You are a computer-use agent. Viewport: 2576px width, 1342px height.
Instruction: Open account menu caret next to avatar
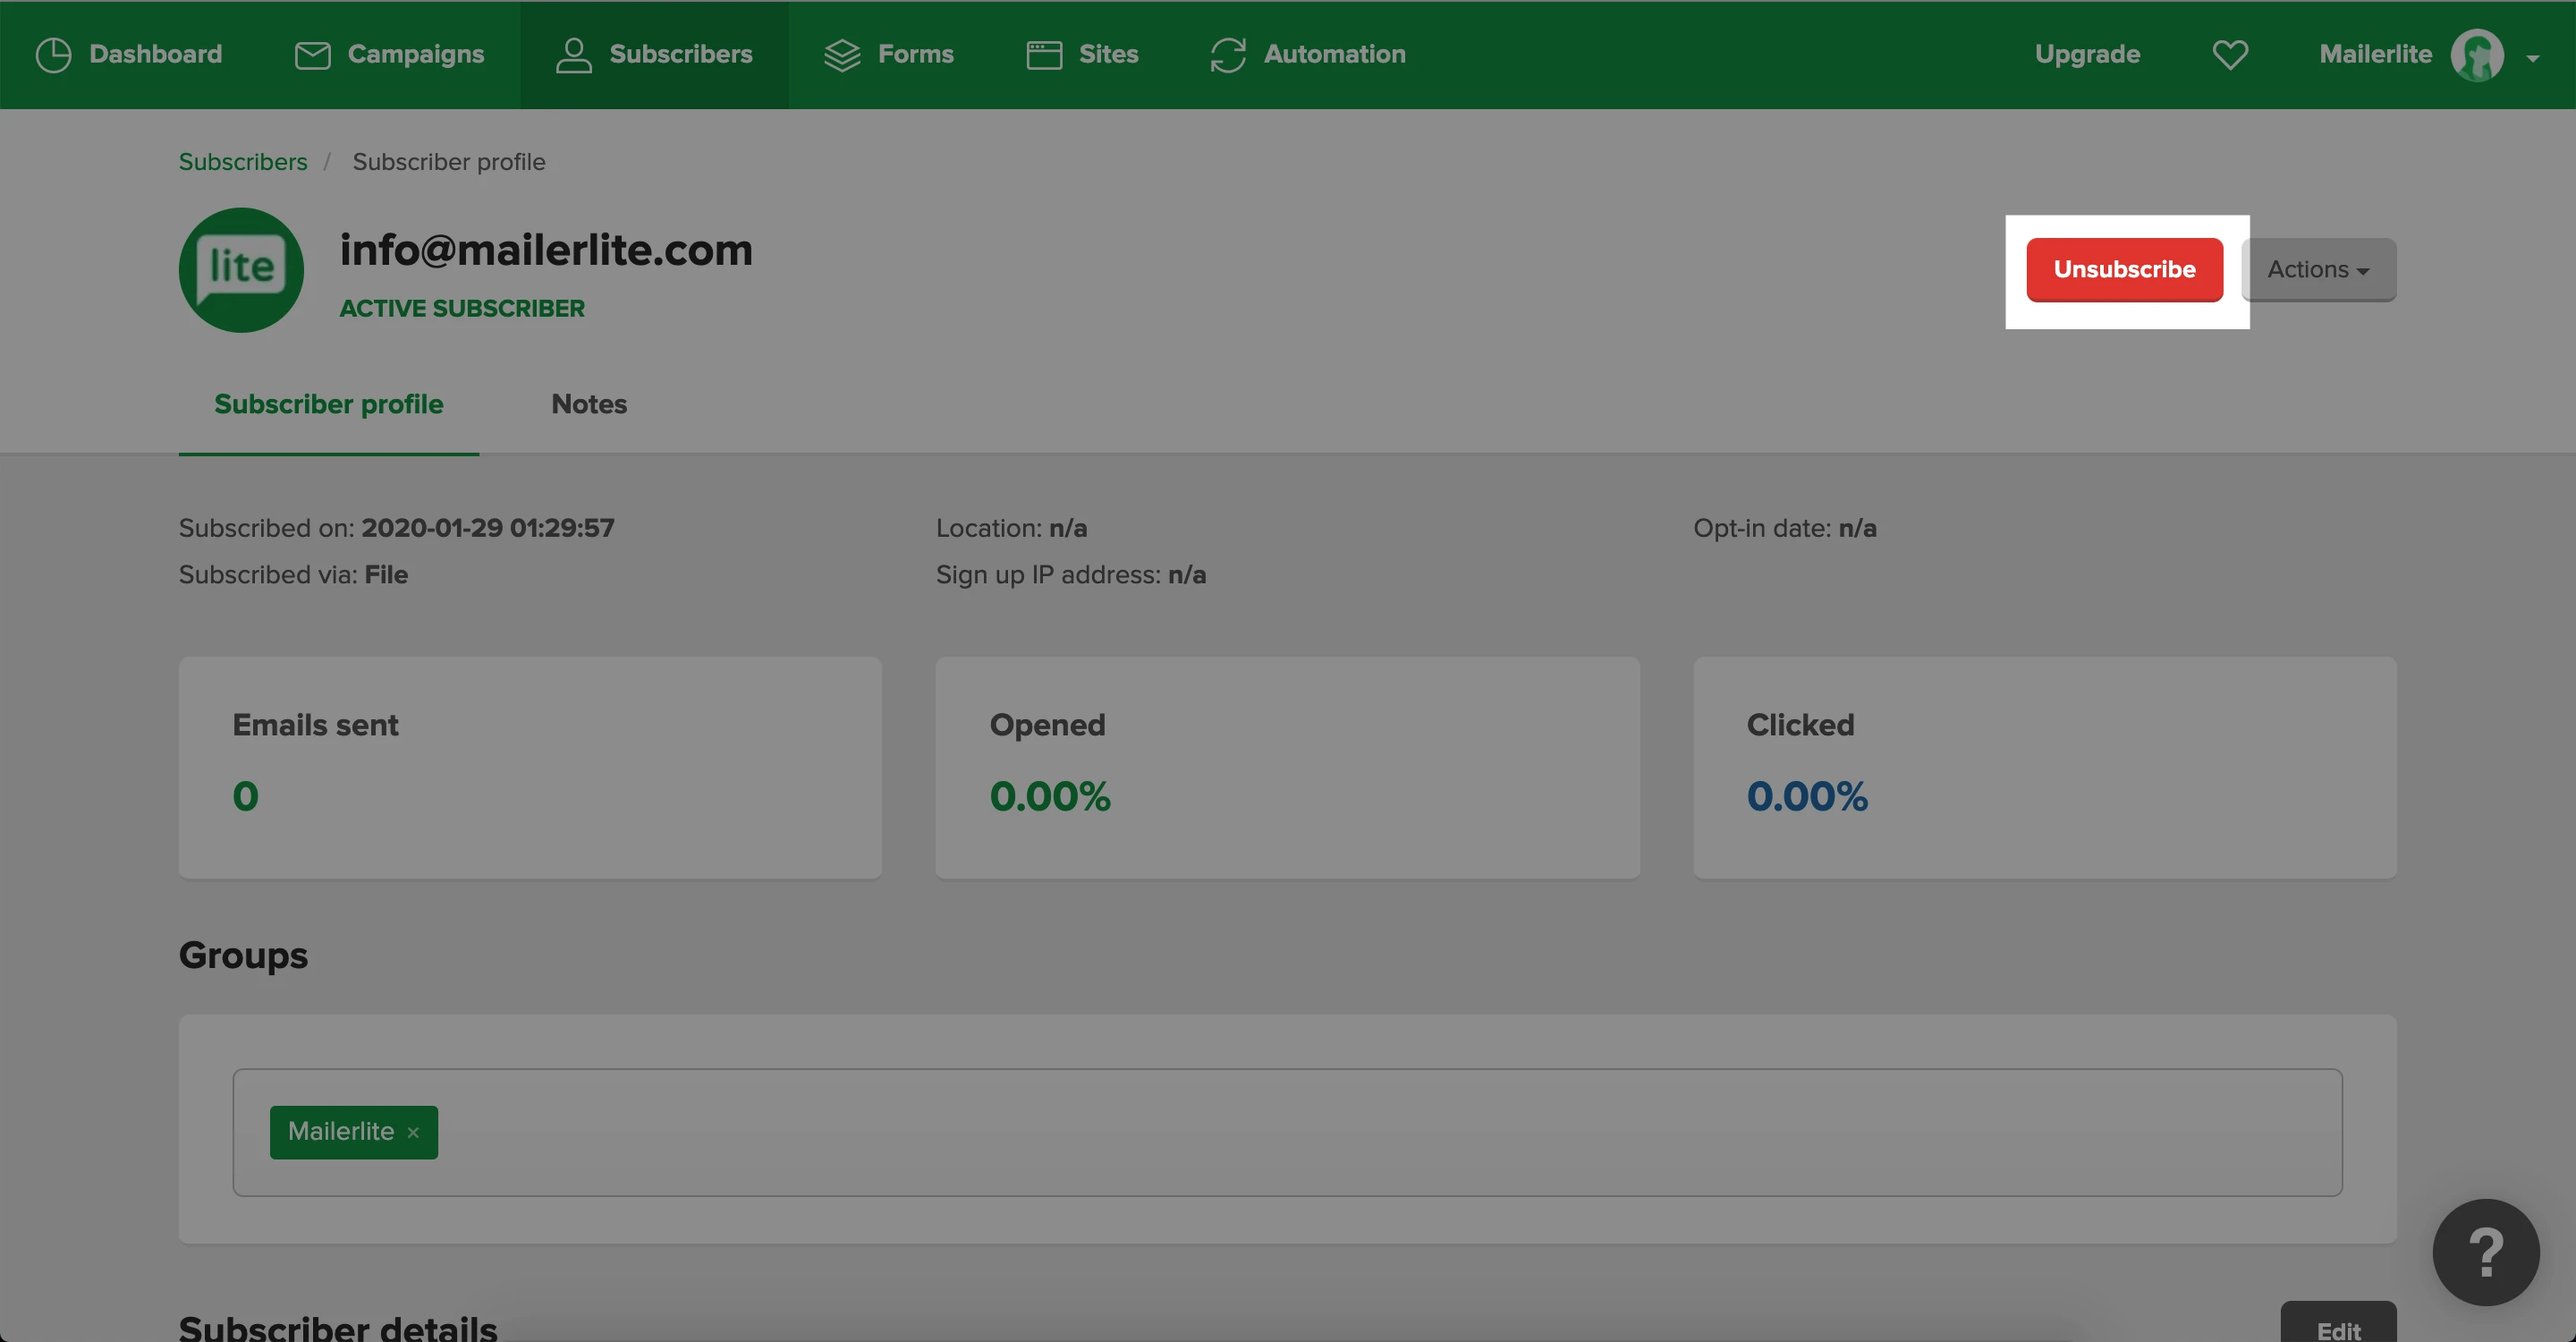tap(2533, 58)
